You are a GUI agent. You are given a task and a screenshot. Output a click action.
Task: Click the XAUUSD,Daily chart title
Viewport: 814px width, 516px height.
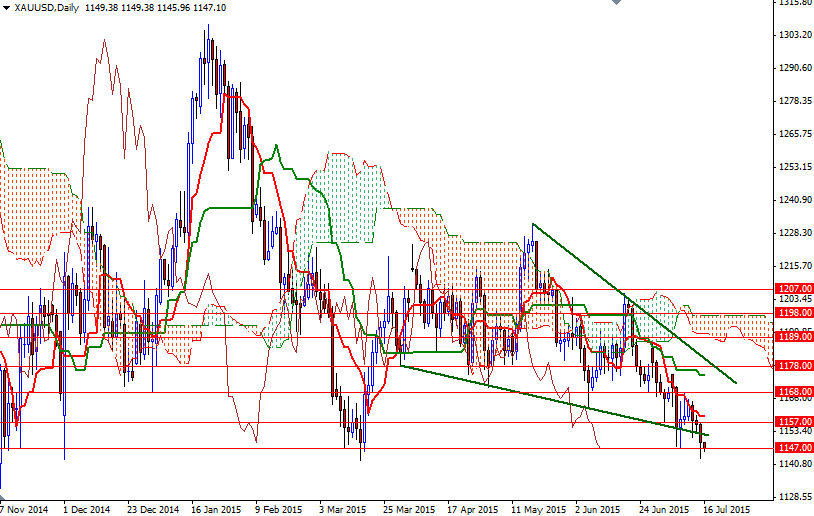47,8
